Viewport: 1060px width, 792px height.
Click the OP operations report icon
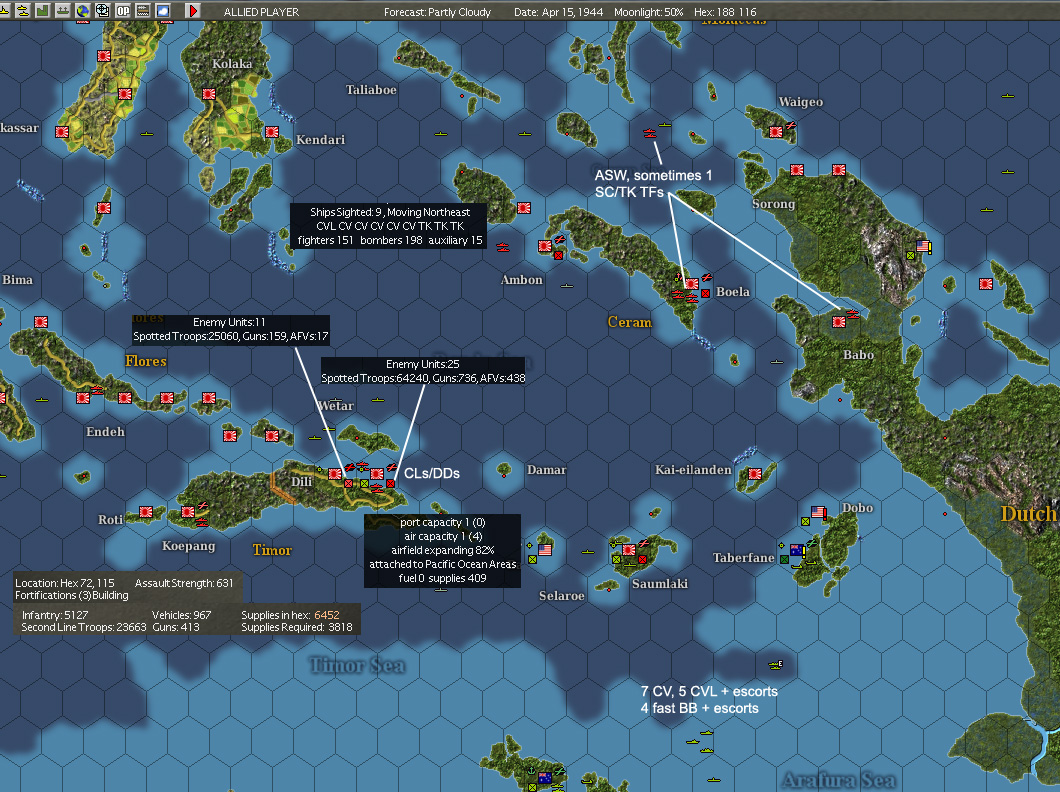pos(122,11)
